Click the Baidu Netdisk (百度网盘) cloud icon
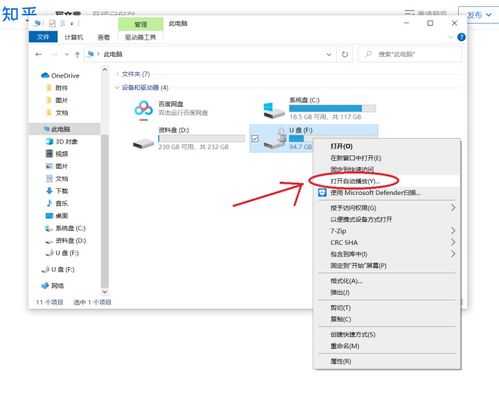499x394 pixels. pyautogui.click(x=144, y=110)
